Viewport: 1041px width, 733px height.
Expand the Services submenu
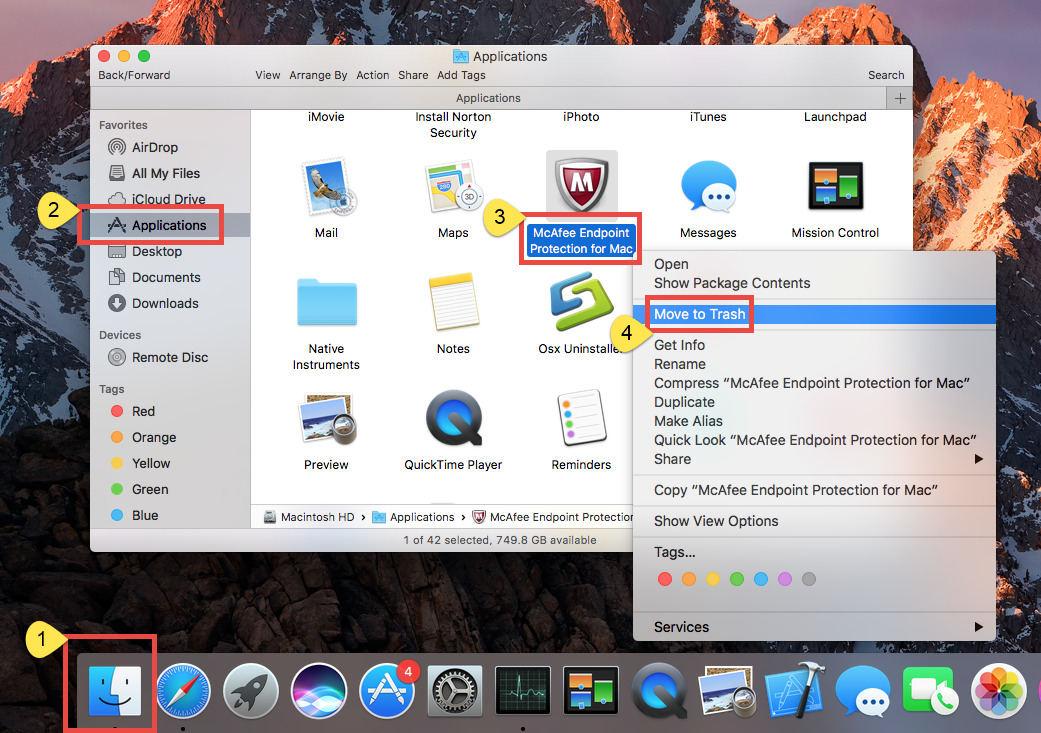click(x=682, y=627)
